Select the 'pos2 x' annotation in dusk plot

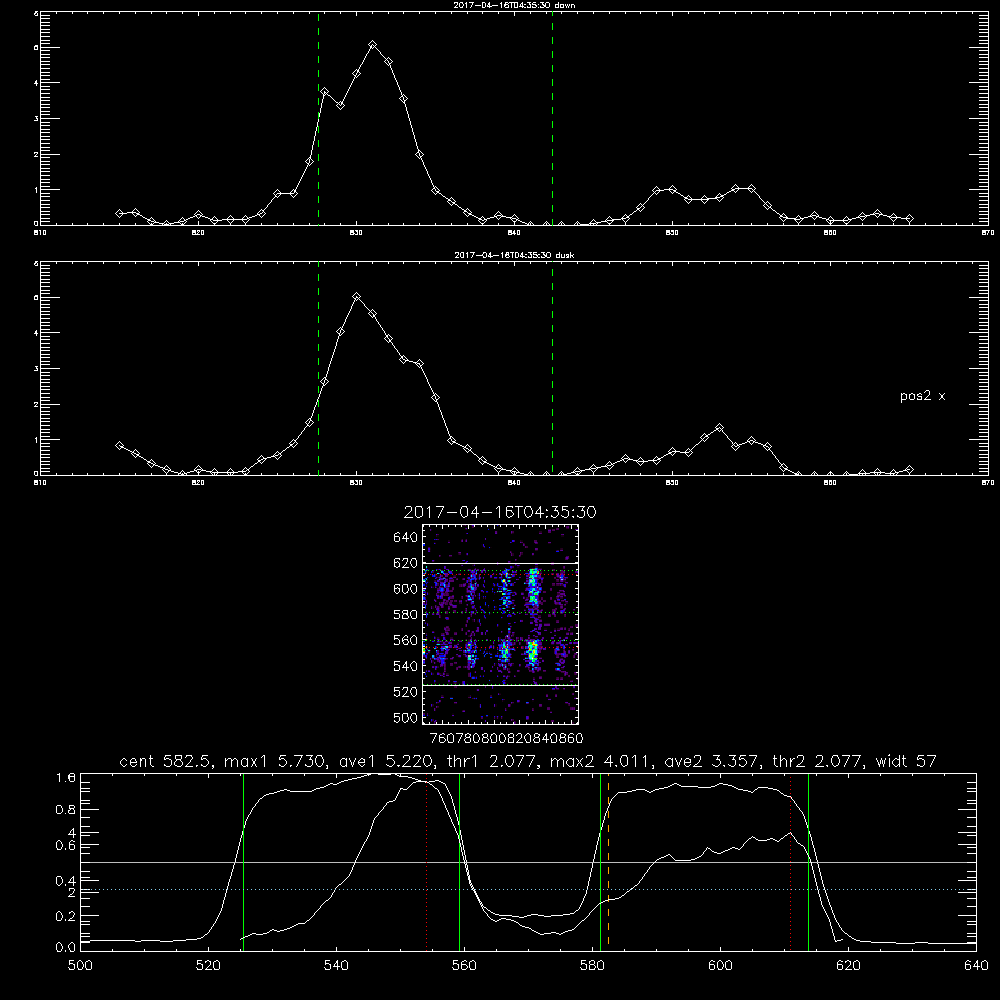click(x=922, y=396)
